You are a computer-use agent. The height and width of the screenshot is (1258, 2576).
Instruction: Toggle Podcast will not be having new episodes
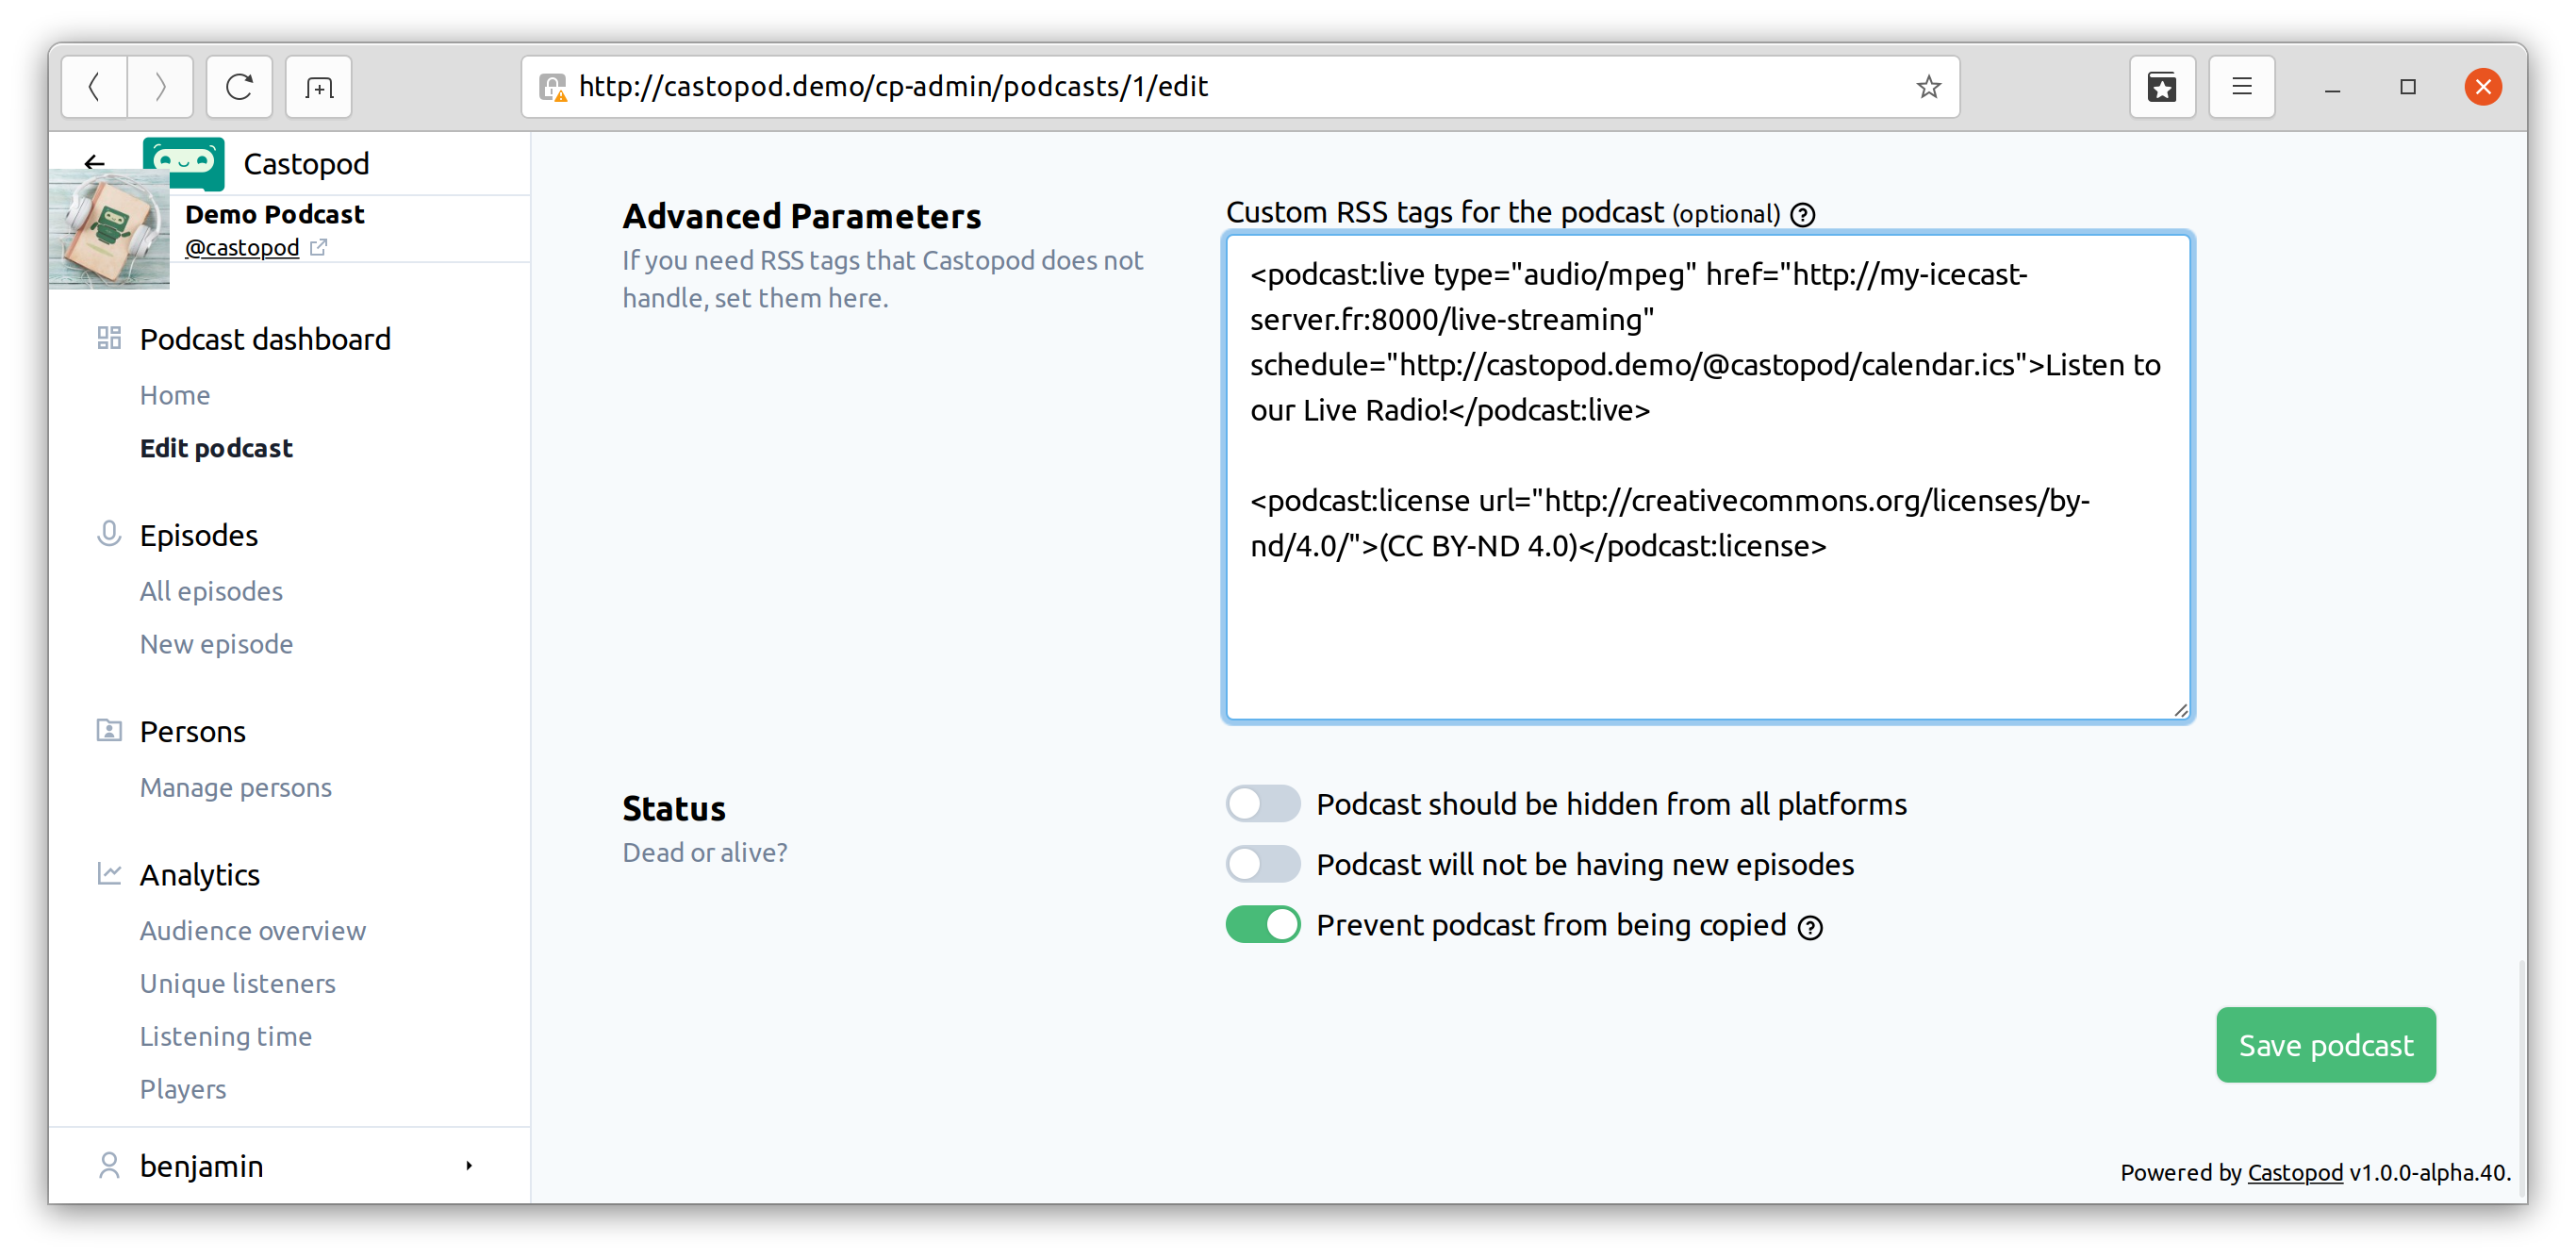point(1262,864)
